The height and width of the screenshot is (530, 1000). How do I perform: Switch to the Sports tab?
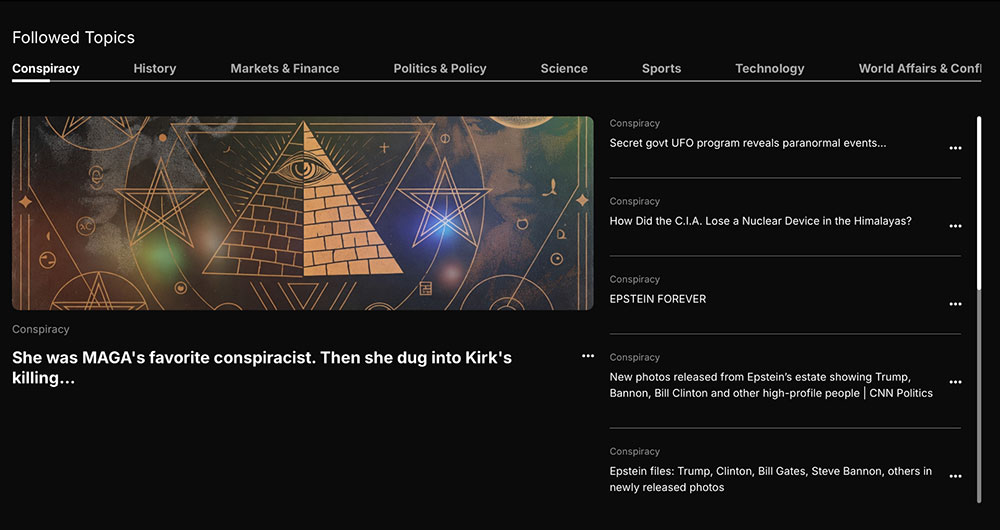(x=661, y=68)
